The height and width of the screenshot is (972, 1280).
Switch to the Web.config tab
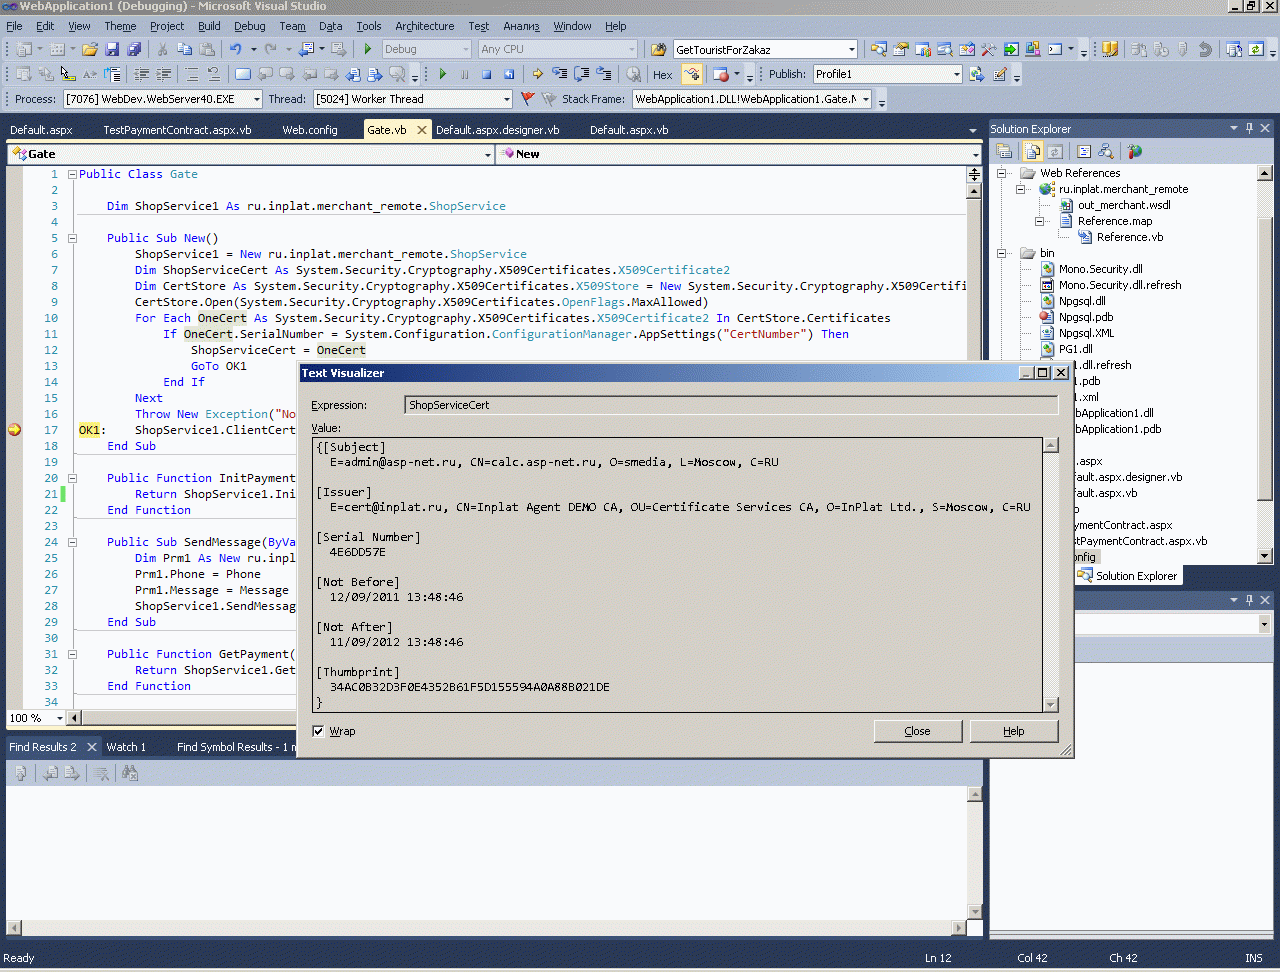click(x=309, y=130)
